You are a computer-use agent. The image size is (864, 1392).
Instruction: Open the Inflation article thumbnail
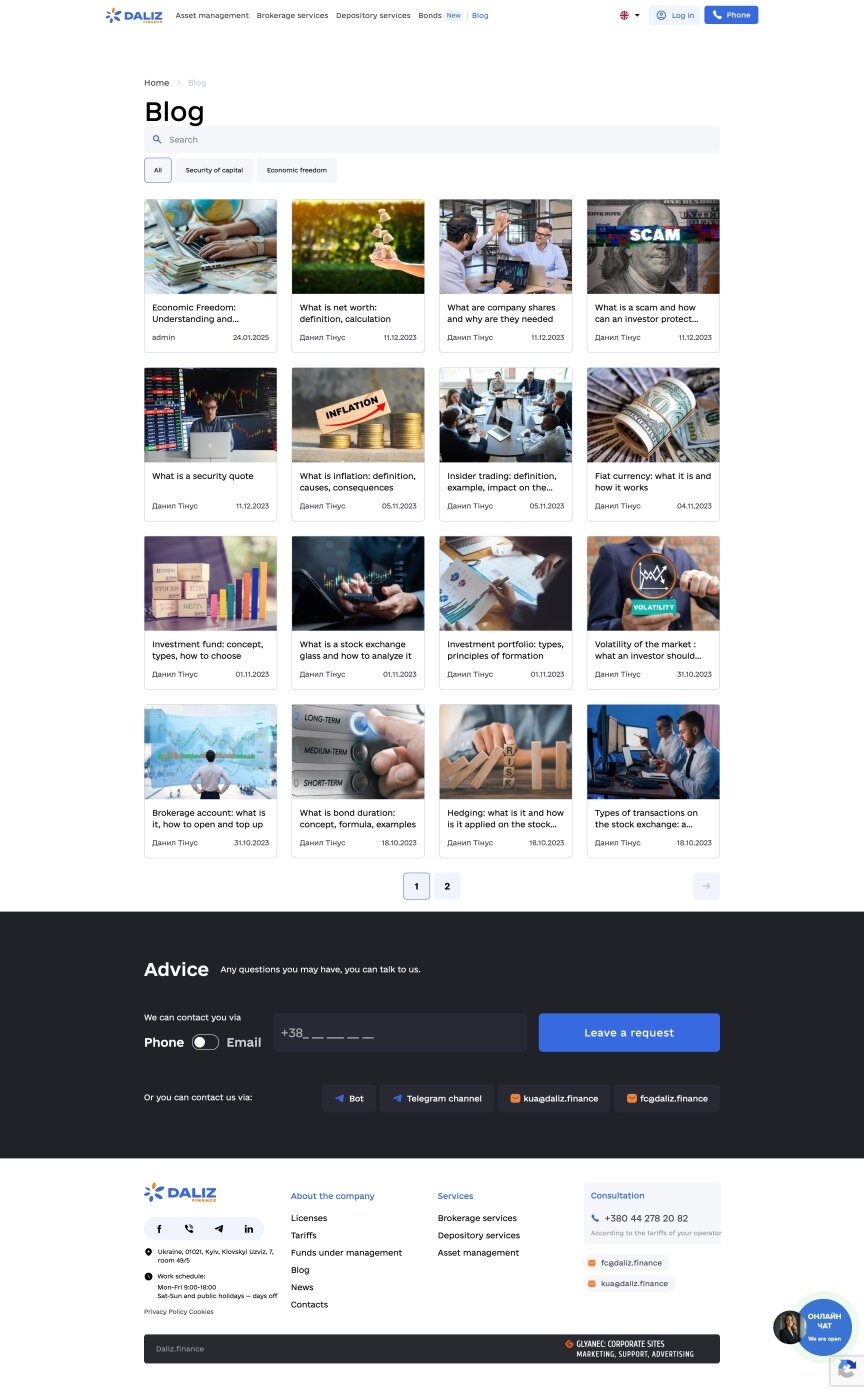point(358,415)
